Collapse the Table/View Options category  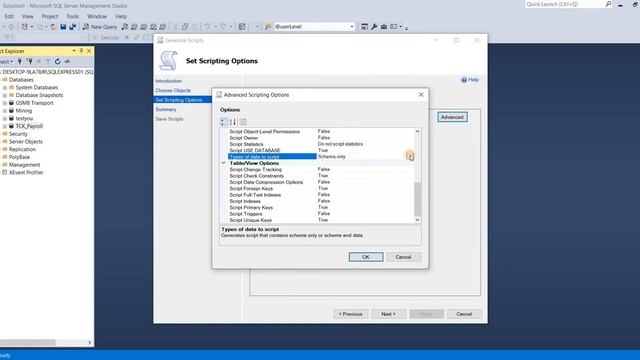click(223, 163)
